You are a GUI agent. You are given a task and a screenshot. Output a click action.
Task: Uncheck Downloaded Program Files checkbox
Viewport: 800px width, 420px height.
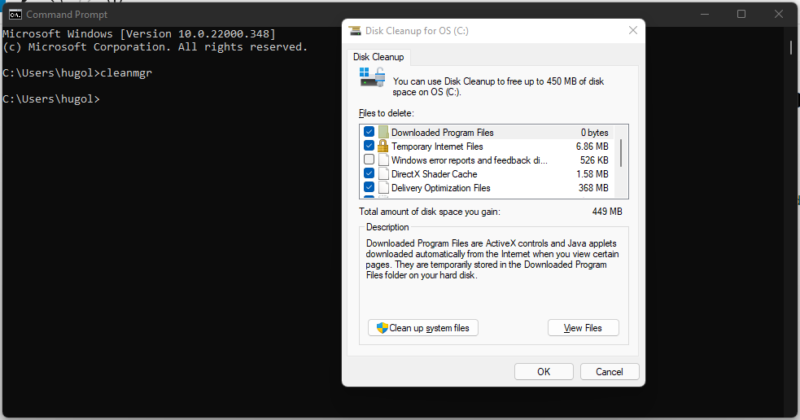(x=369, y=132)
